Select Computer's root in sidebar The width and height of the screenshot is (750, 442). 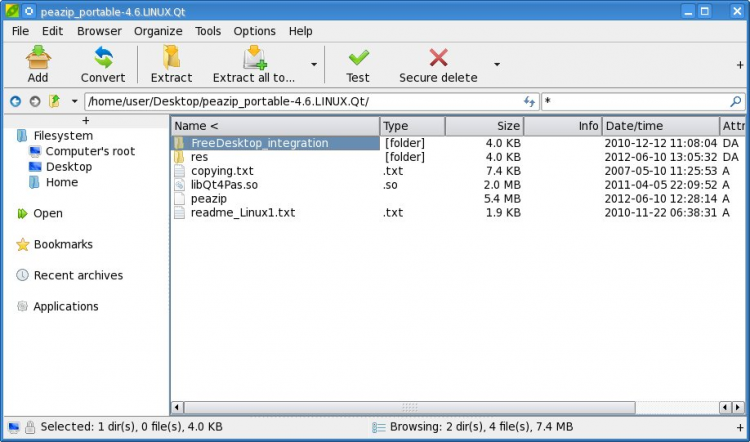[x=90, y=151]
